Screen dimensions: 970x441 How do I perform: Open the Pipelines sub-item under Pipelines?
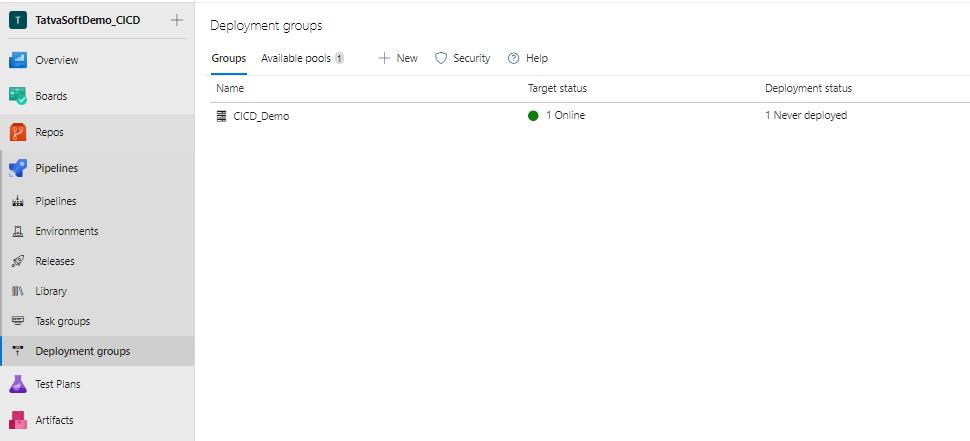[56, 201]
